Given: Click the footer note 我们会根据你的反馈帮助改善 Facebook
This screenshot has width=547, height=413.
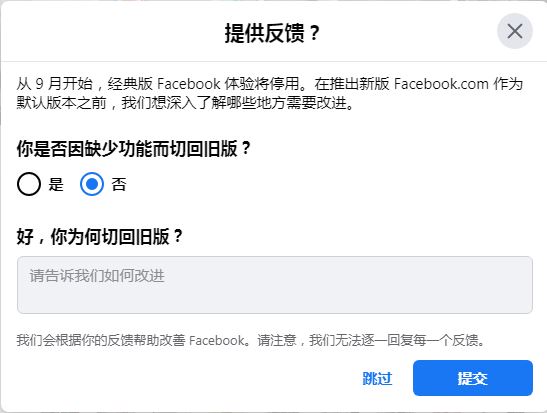Looking at the screenshot, I should 131,340.
